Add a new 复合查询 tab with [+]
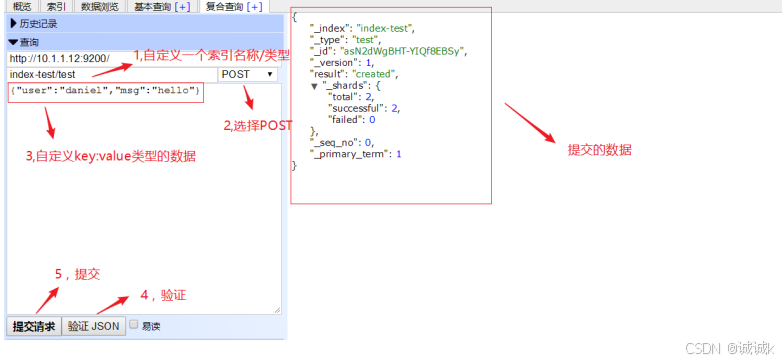The height and width of the screenshot is (362, 782). (254, 6)
